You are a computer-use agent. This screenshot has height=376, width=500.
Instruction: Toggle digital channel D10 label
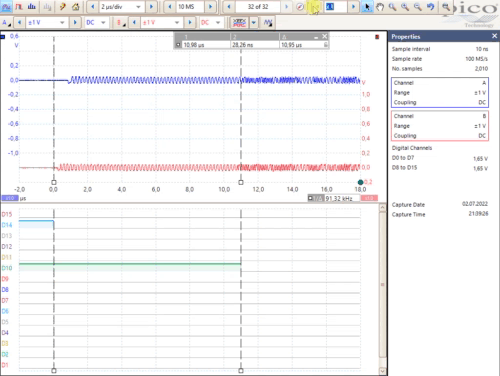[7, 268]
